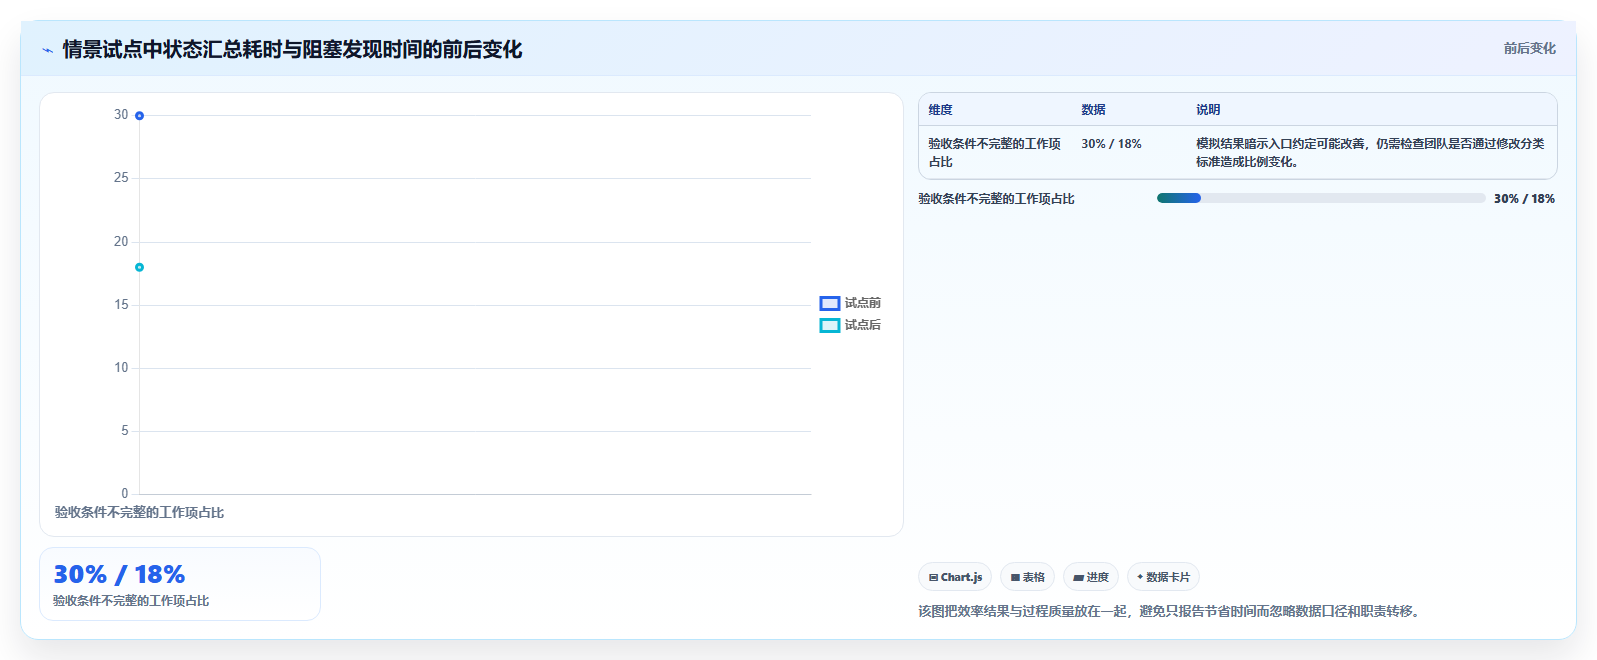Click the pulse icon beside the panel title

pos(47,50)
